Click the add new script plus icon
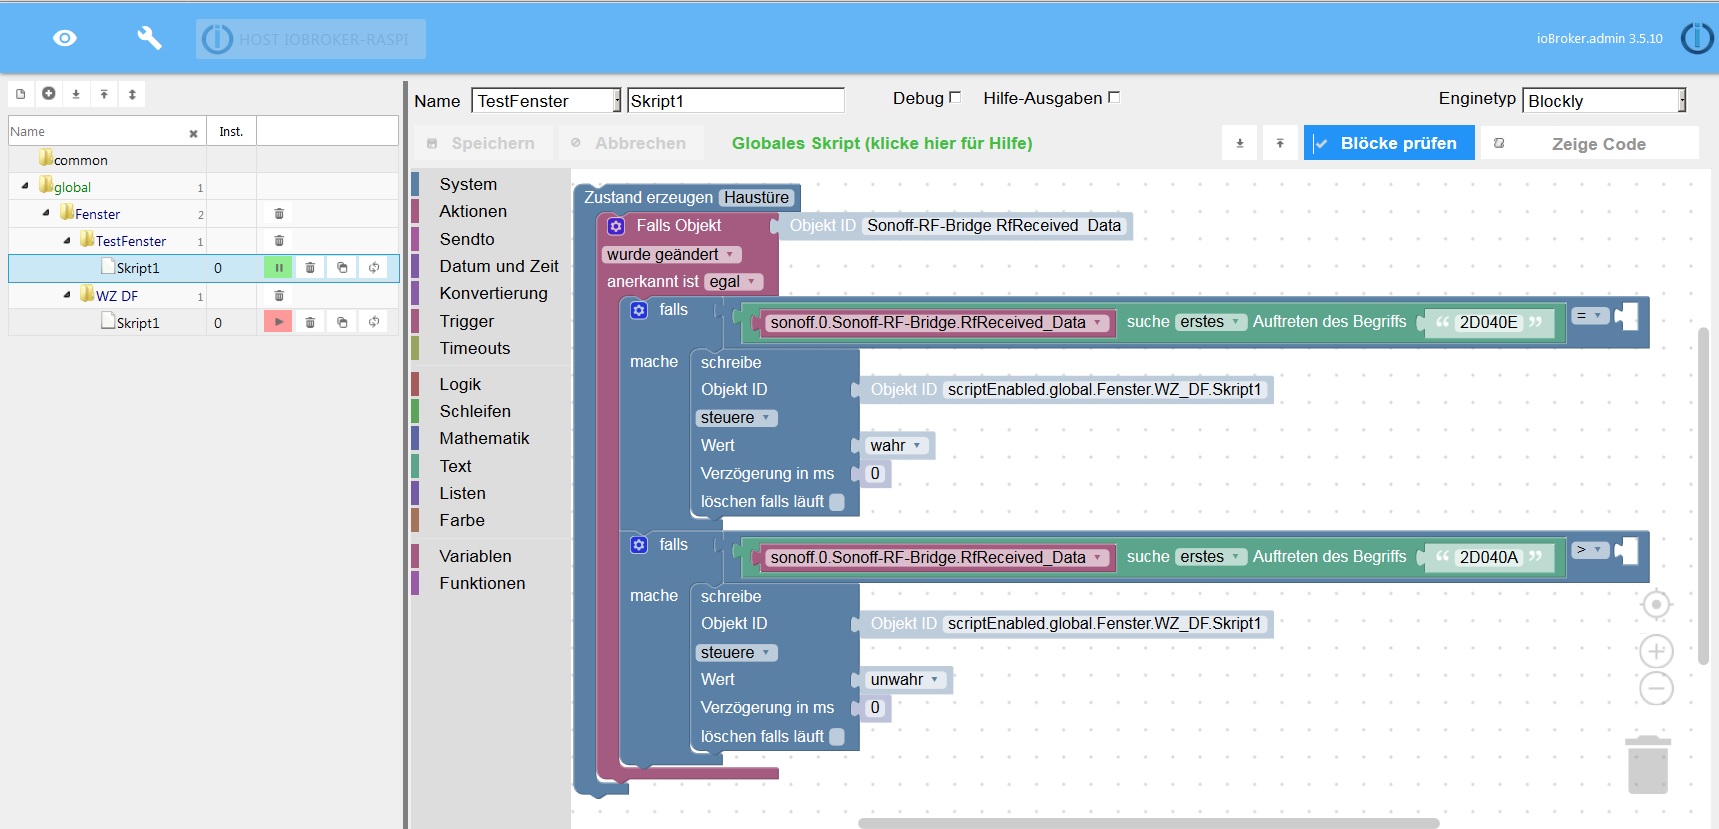 tap(48, 94)
